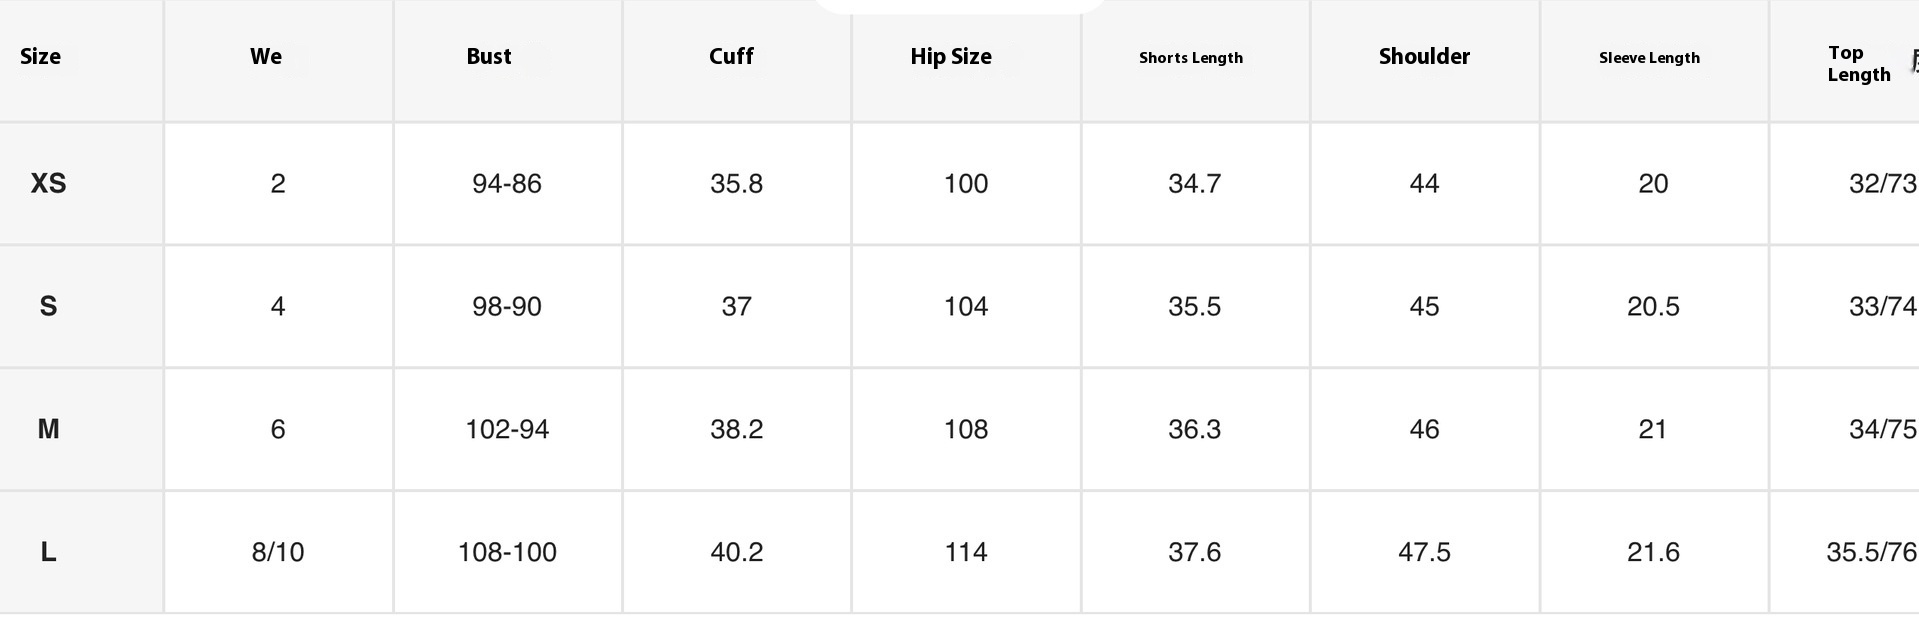Viewport: 1919px width, 630px height.
Task: Click the S shorts length value 35.5
Action: pos(1195,307)
